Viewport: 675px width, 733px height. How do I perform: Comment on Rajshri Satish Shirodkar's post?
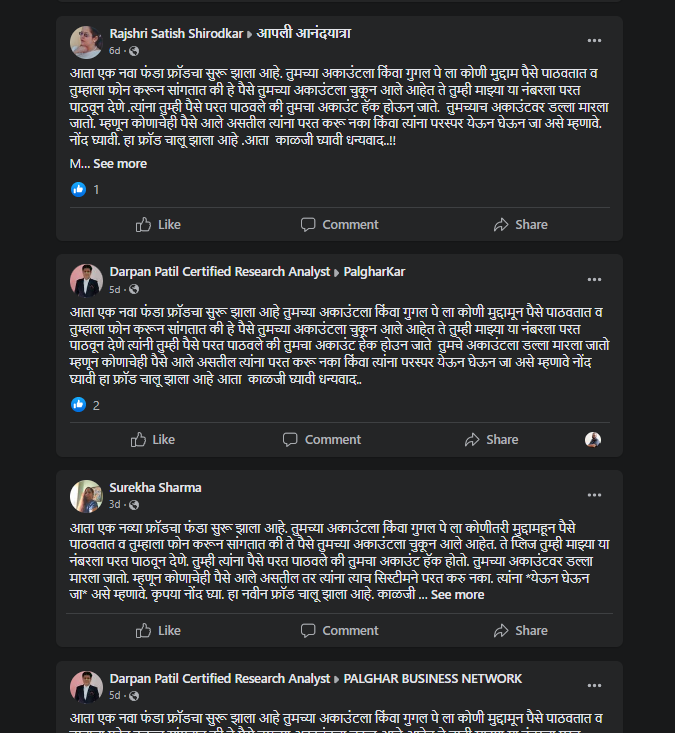coord(339,225)
